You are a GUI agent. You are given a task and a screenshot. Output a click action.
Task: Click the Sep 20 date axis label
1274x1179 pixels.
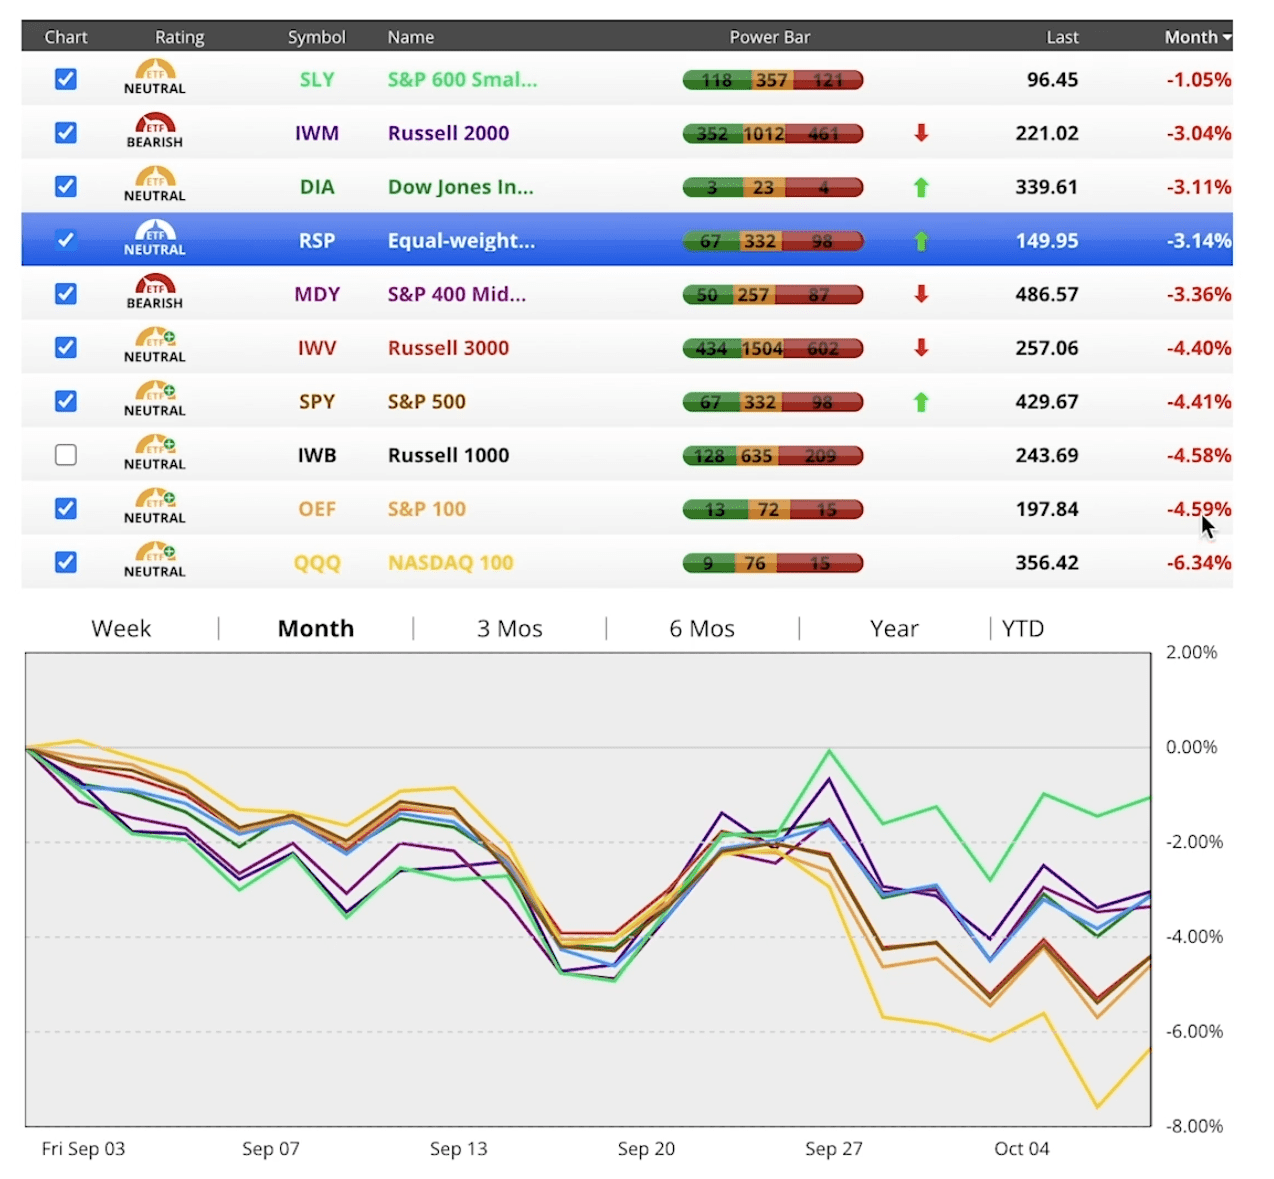(646, 1149)
